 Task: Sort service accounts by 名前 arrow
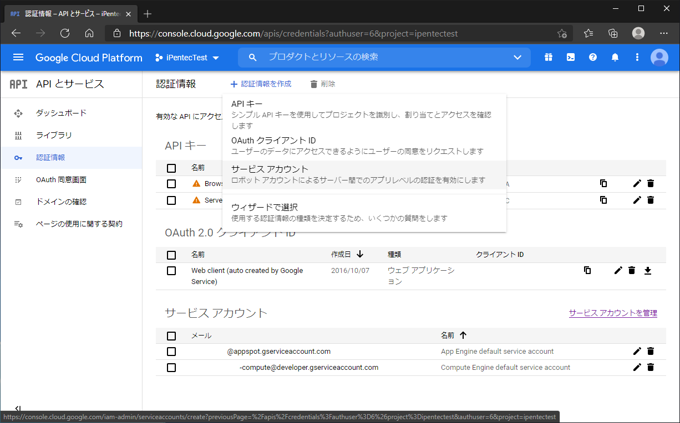463,335
